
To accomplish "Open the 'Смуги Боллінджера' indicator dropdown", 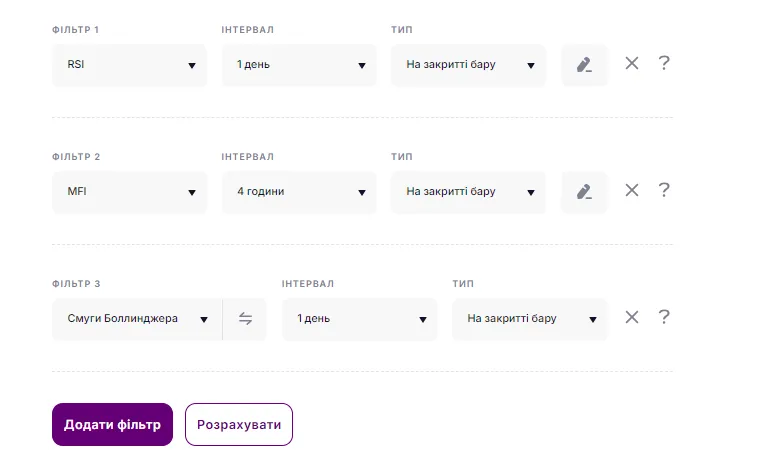I will click(x=136, y=319).
